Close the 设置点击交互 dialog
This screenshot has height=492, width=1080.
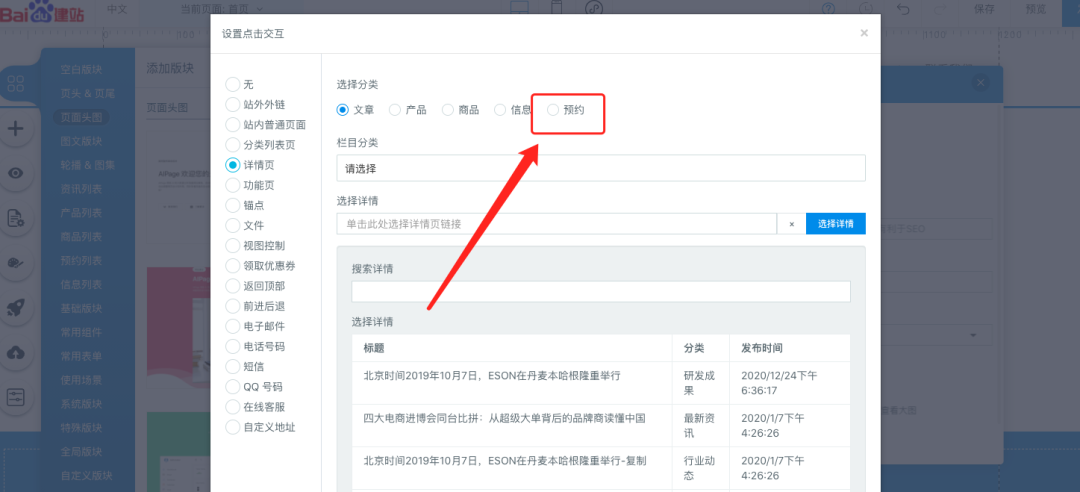pyautogui.click(x=864, y=33)
